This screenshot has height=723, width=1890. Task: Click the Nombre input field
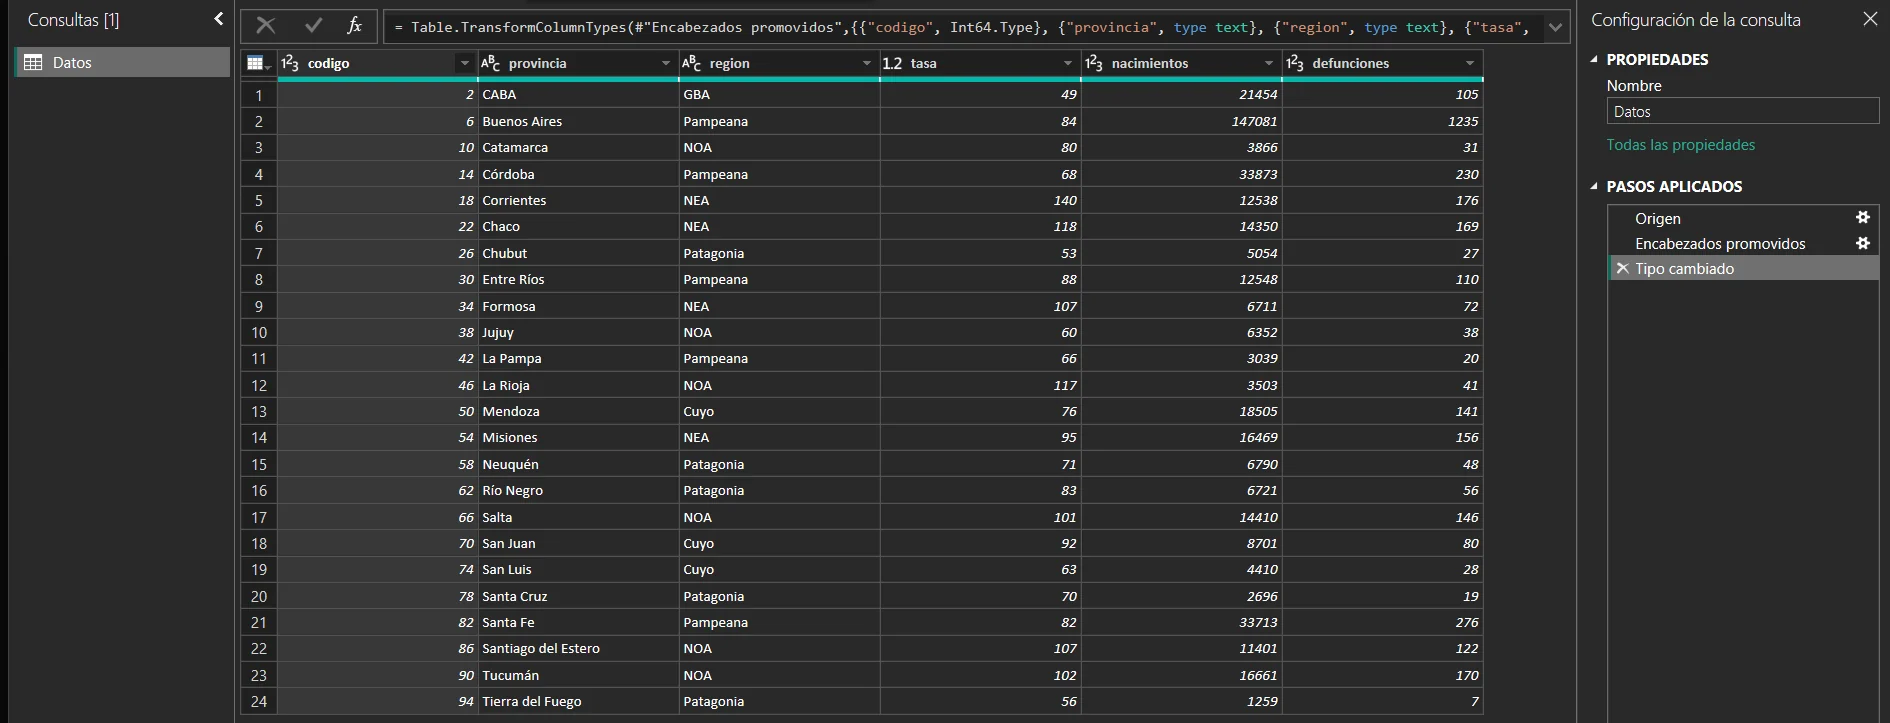click(1743, 112)
